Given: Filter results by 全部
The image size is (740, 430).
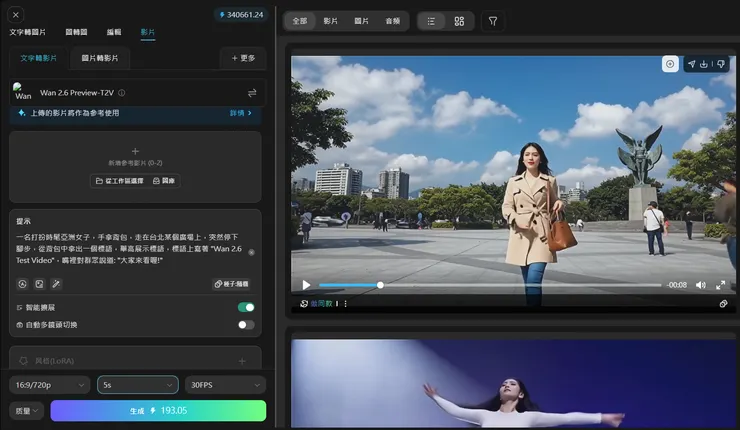Looking at the screenshot, I should pos(300,21).
